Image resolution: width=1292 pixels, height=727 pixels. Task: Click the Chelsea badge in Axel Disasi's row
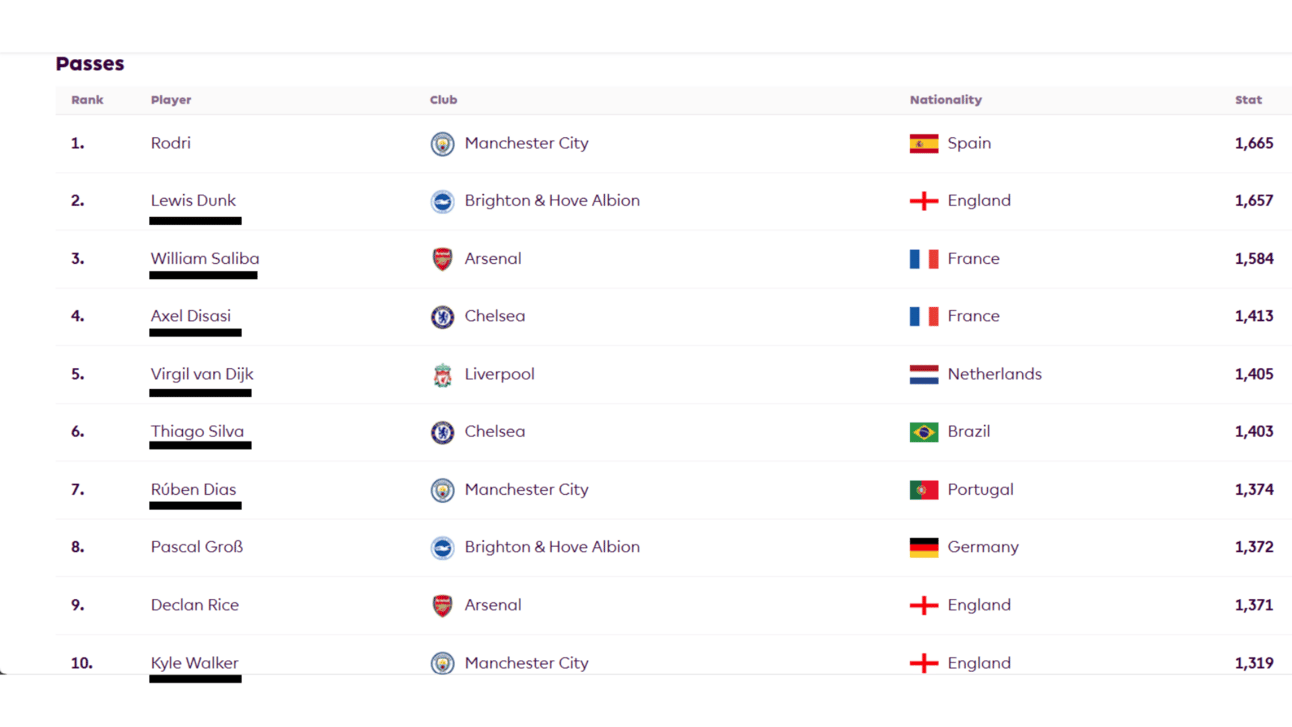(x=442, y=317)
